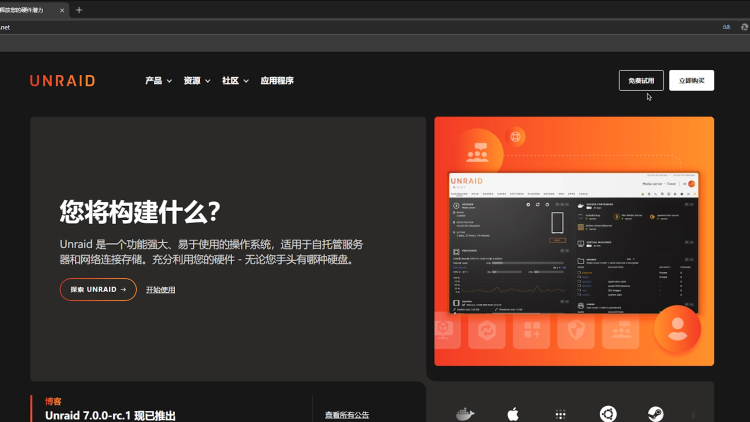This screenshot has height=422, width=750.
Task: Click the UNRAID logo in header
Action: 62,80
